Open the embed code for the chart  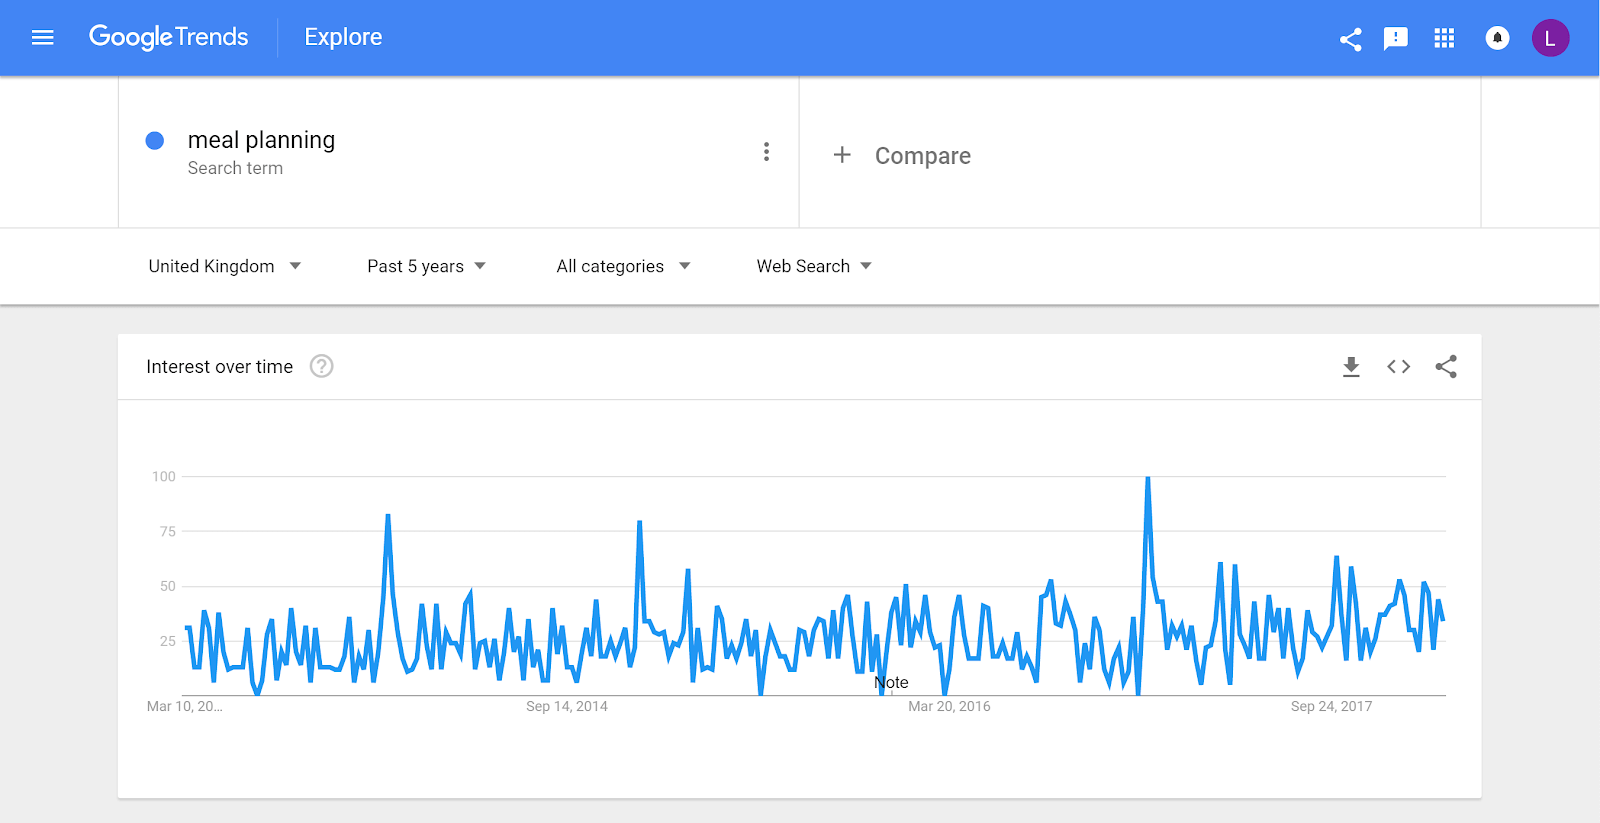pos(1398,366)
